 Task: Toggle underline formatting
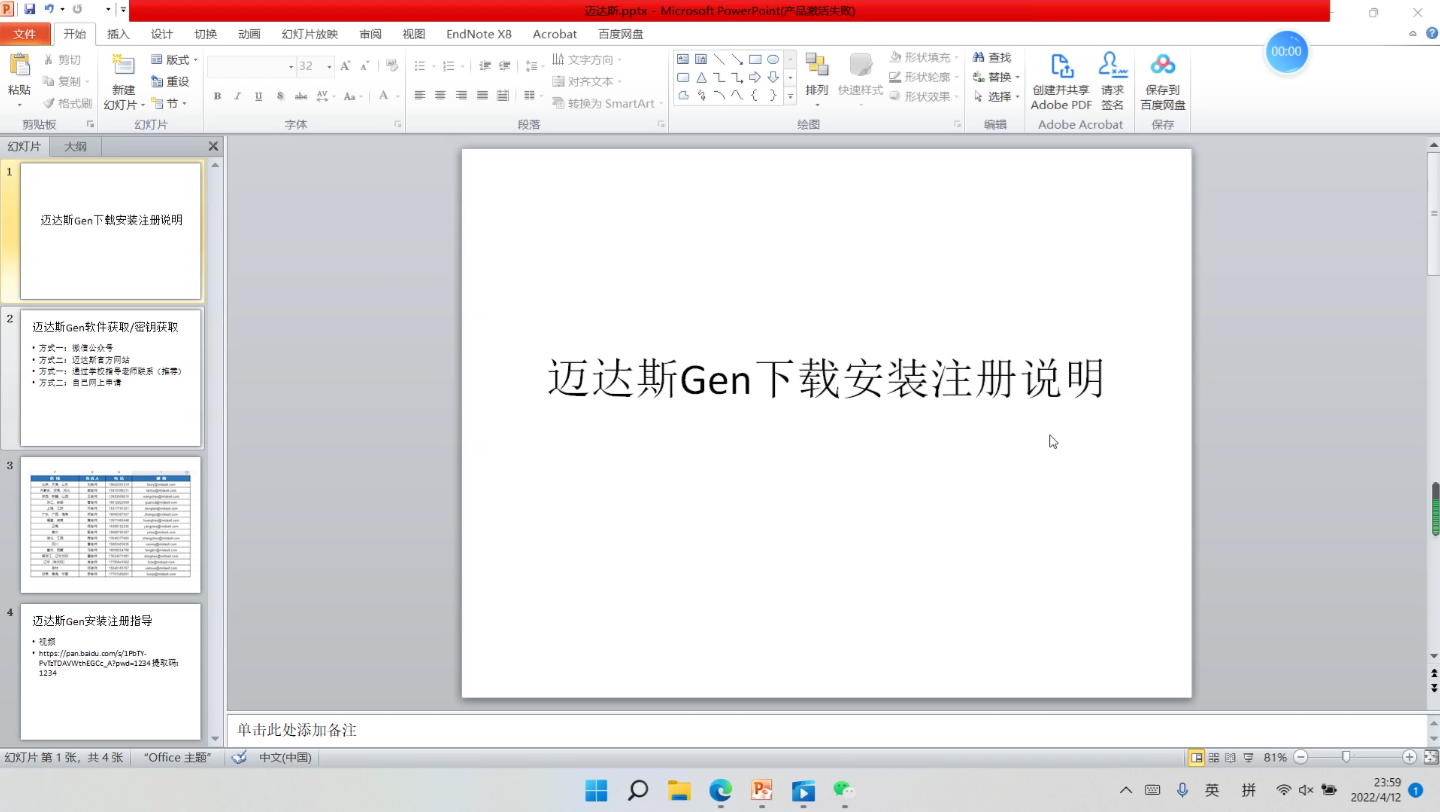258,96
